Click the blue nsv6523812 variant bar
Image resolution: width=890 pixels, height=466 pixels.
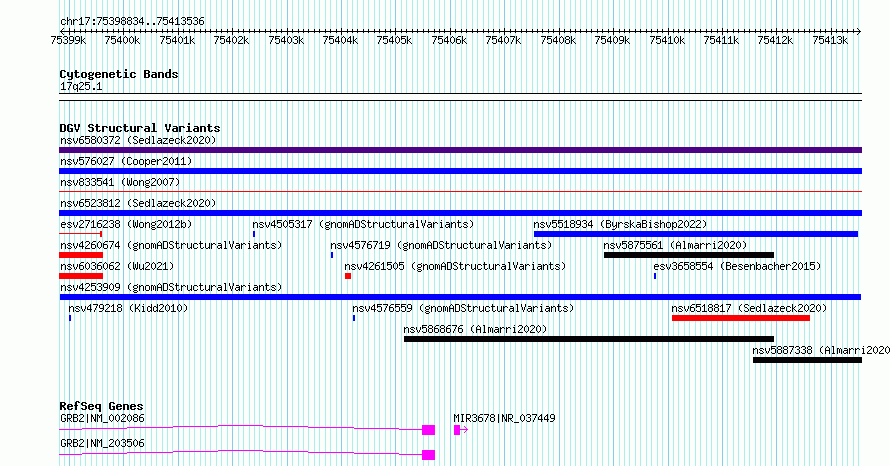pyautogui.click(x=460, y=213)
